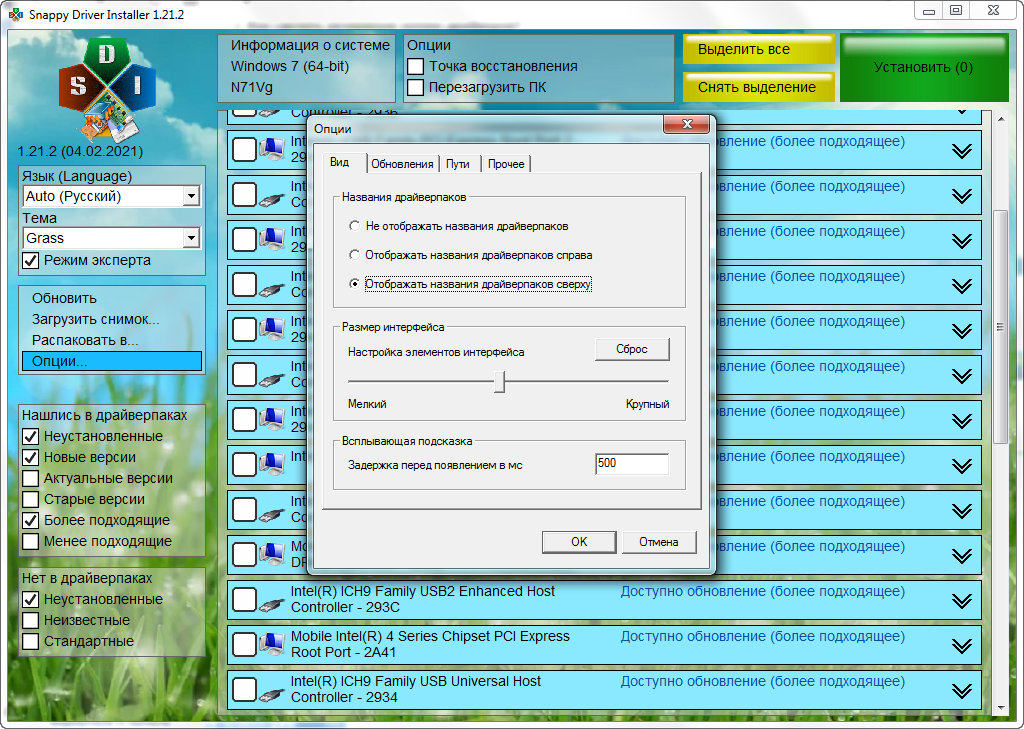The height and width of the screenshot is (729, 1024).
Task: Enable Точка восстановления checkbox
Action: click(x=416, y=66)
